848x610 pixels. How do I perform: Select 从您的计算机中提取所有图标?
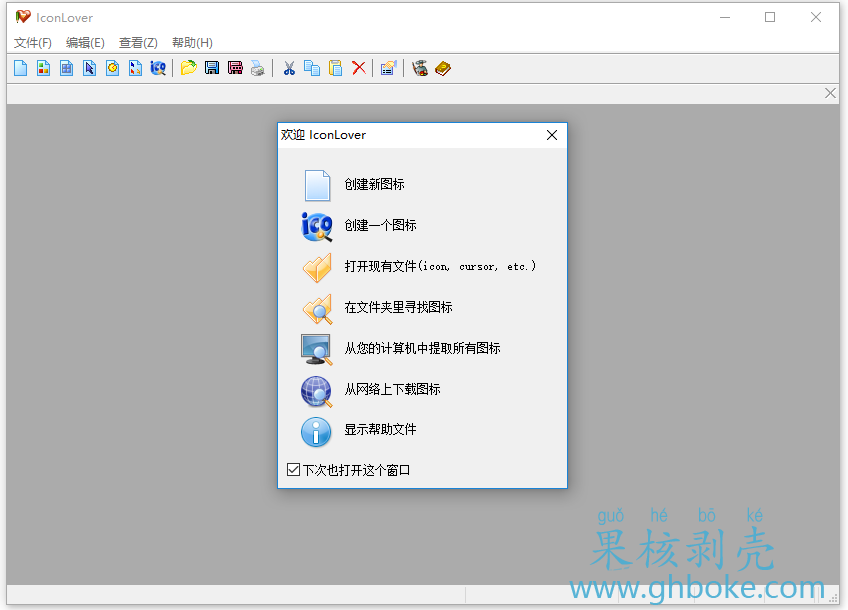tap(422, 349)
